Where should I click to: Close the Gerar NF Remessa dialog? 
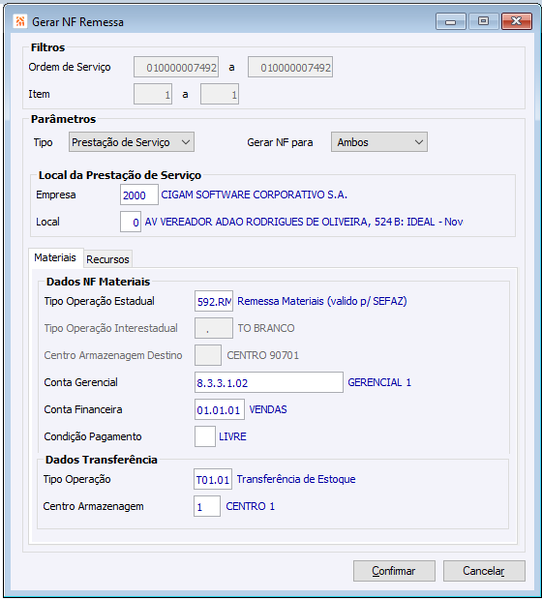[516, 21]
